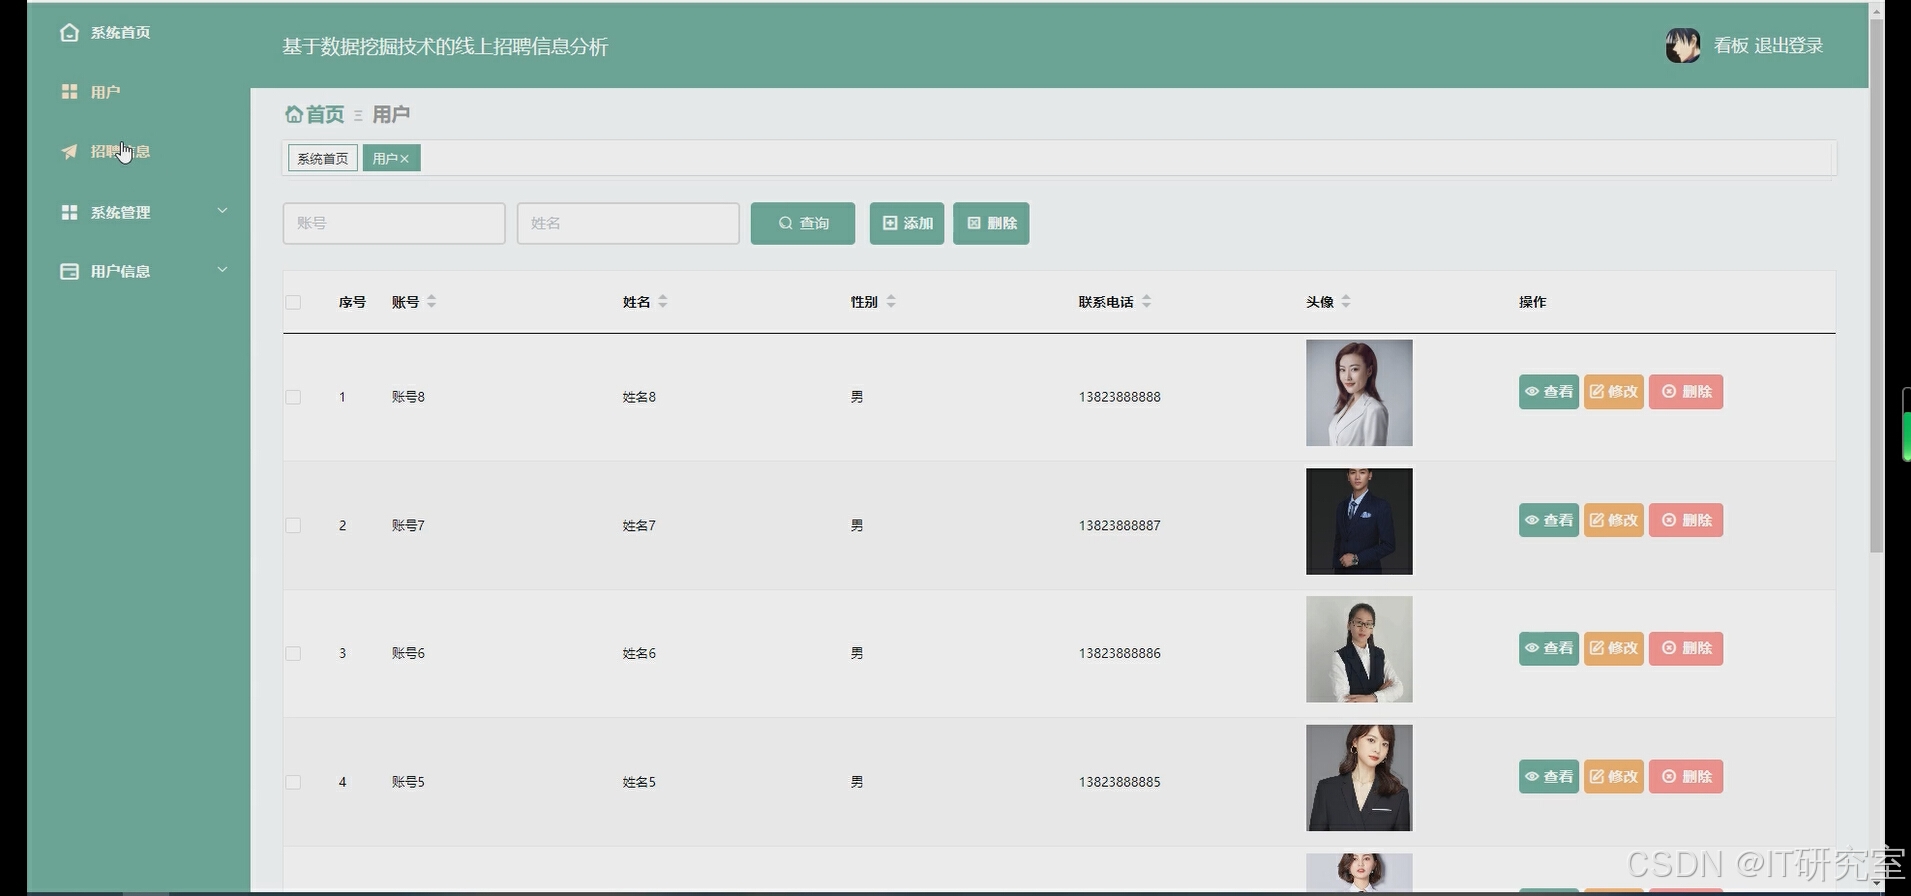The width and height of the screenshot is (1911, 896).
Task: Sort by 姓名 column arrows
Action: pos(663,301)
